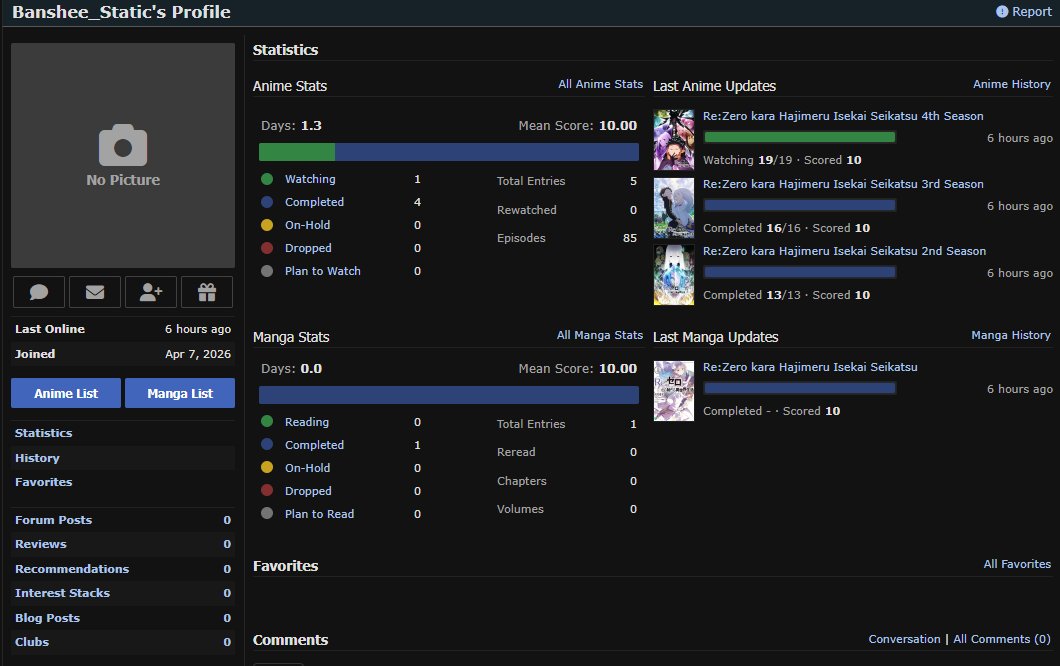Open the All Comments (0) link

tap(1002, 639)
